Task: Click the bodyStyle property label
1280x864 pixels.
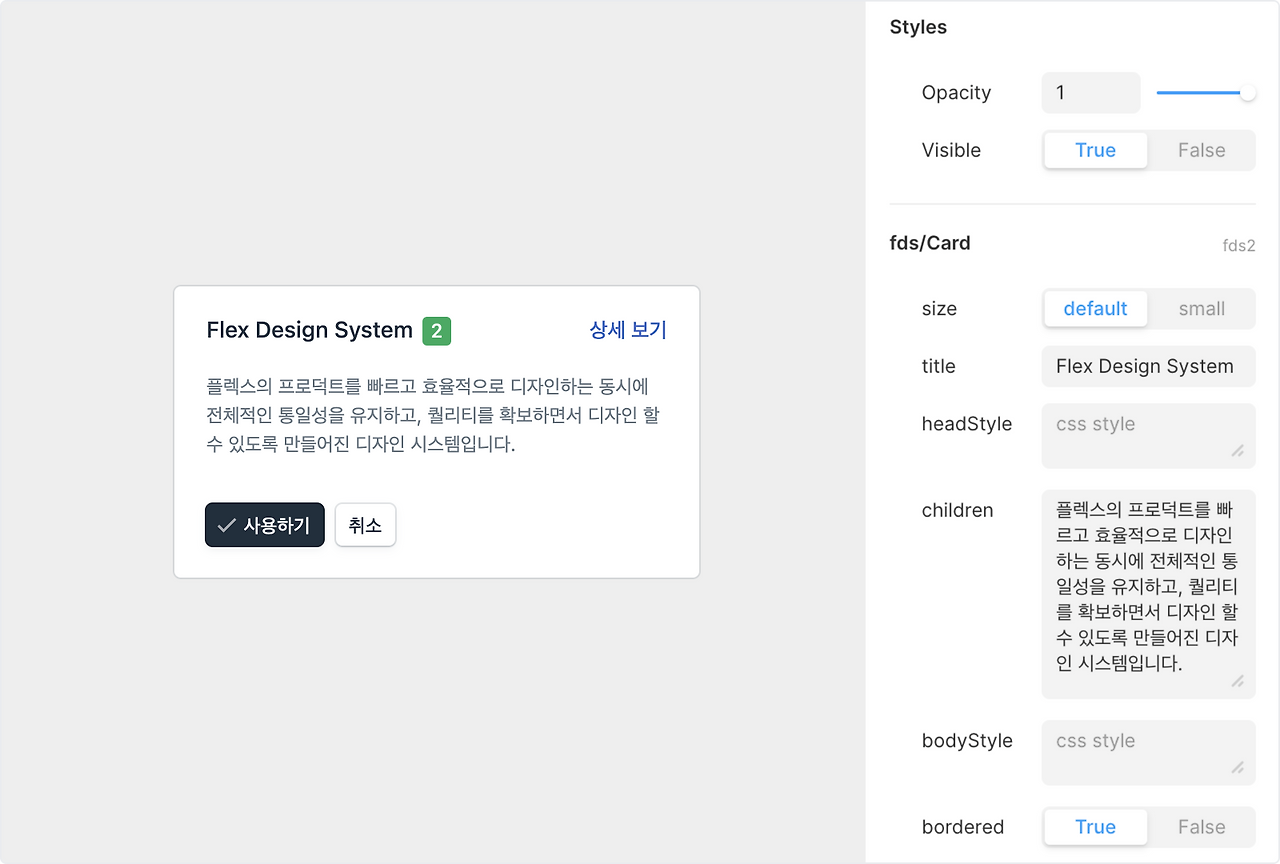Action: click(967, 741)
